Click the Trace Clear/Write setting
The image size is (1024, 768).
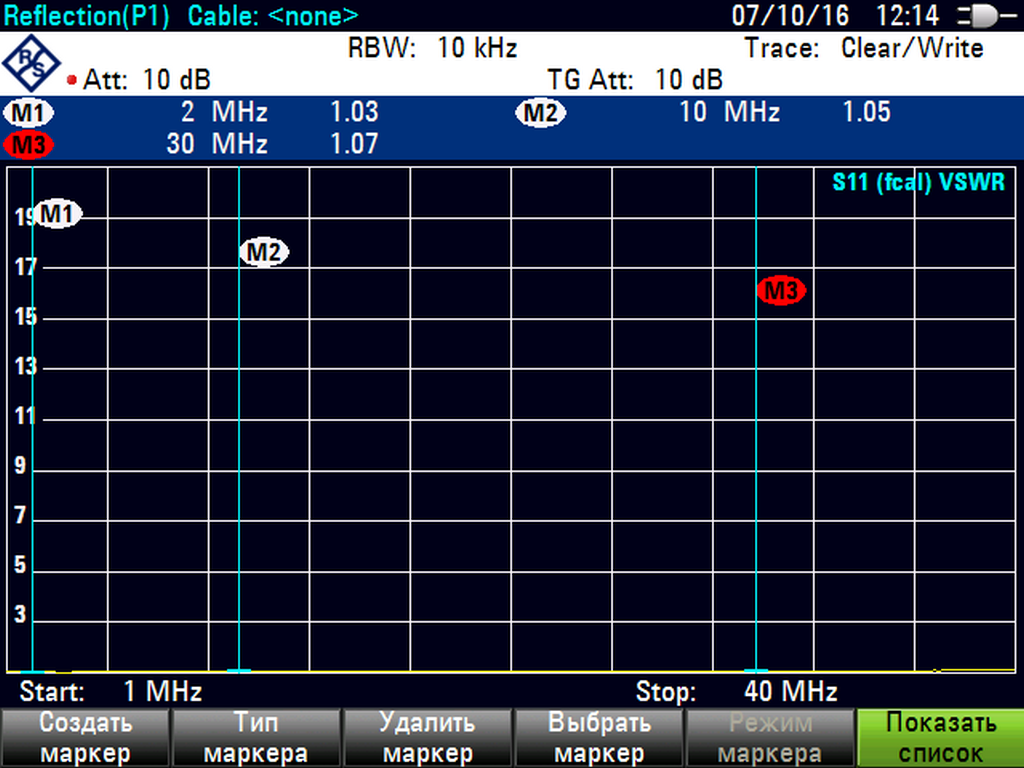pos(864,48)
